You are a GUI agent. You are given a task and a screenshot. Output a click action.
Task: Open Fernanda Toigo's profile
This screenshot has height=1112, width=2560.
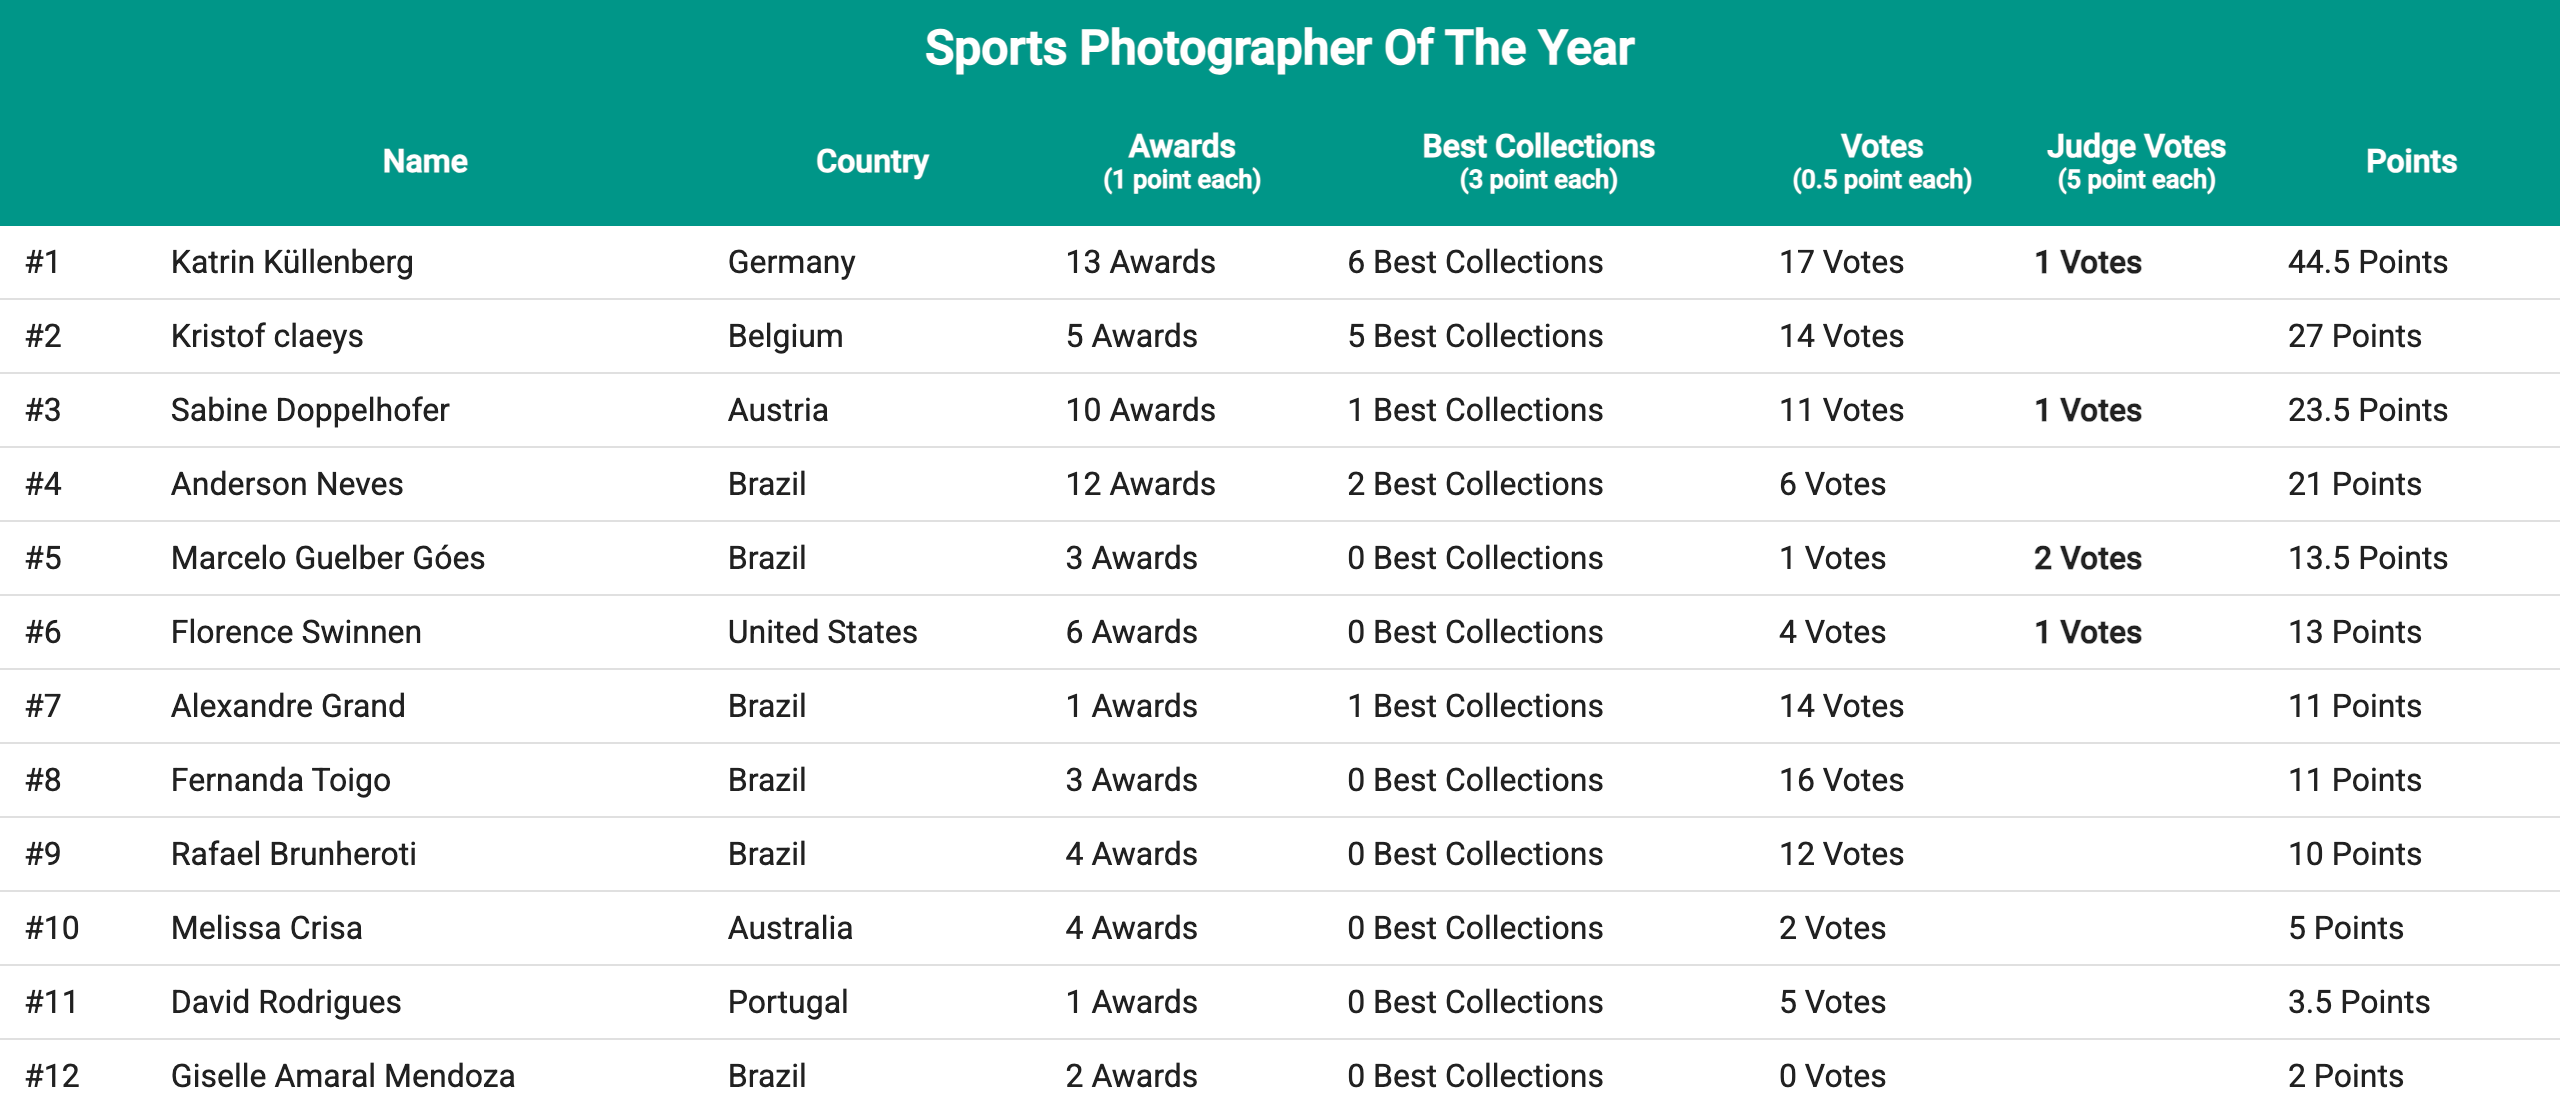pyautogui.click(x=281, y=780)
